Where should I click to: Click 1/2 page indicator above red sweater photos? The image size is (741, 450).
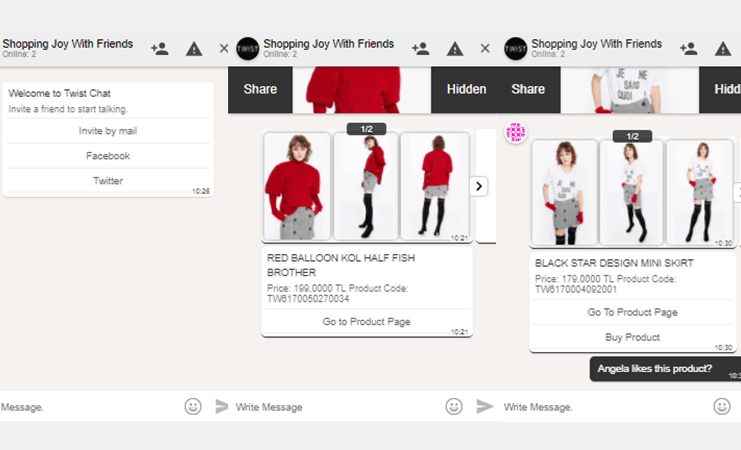click(367, 129)
